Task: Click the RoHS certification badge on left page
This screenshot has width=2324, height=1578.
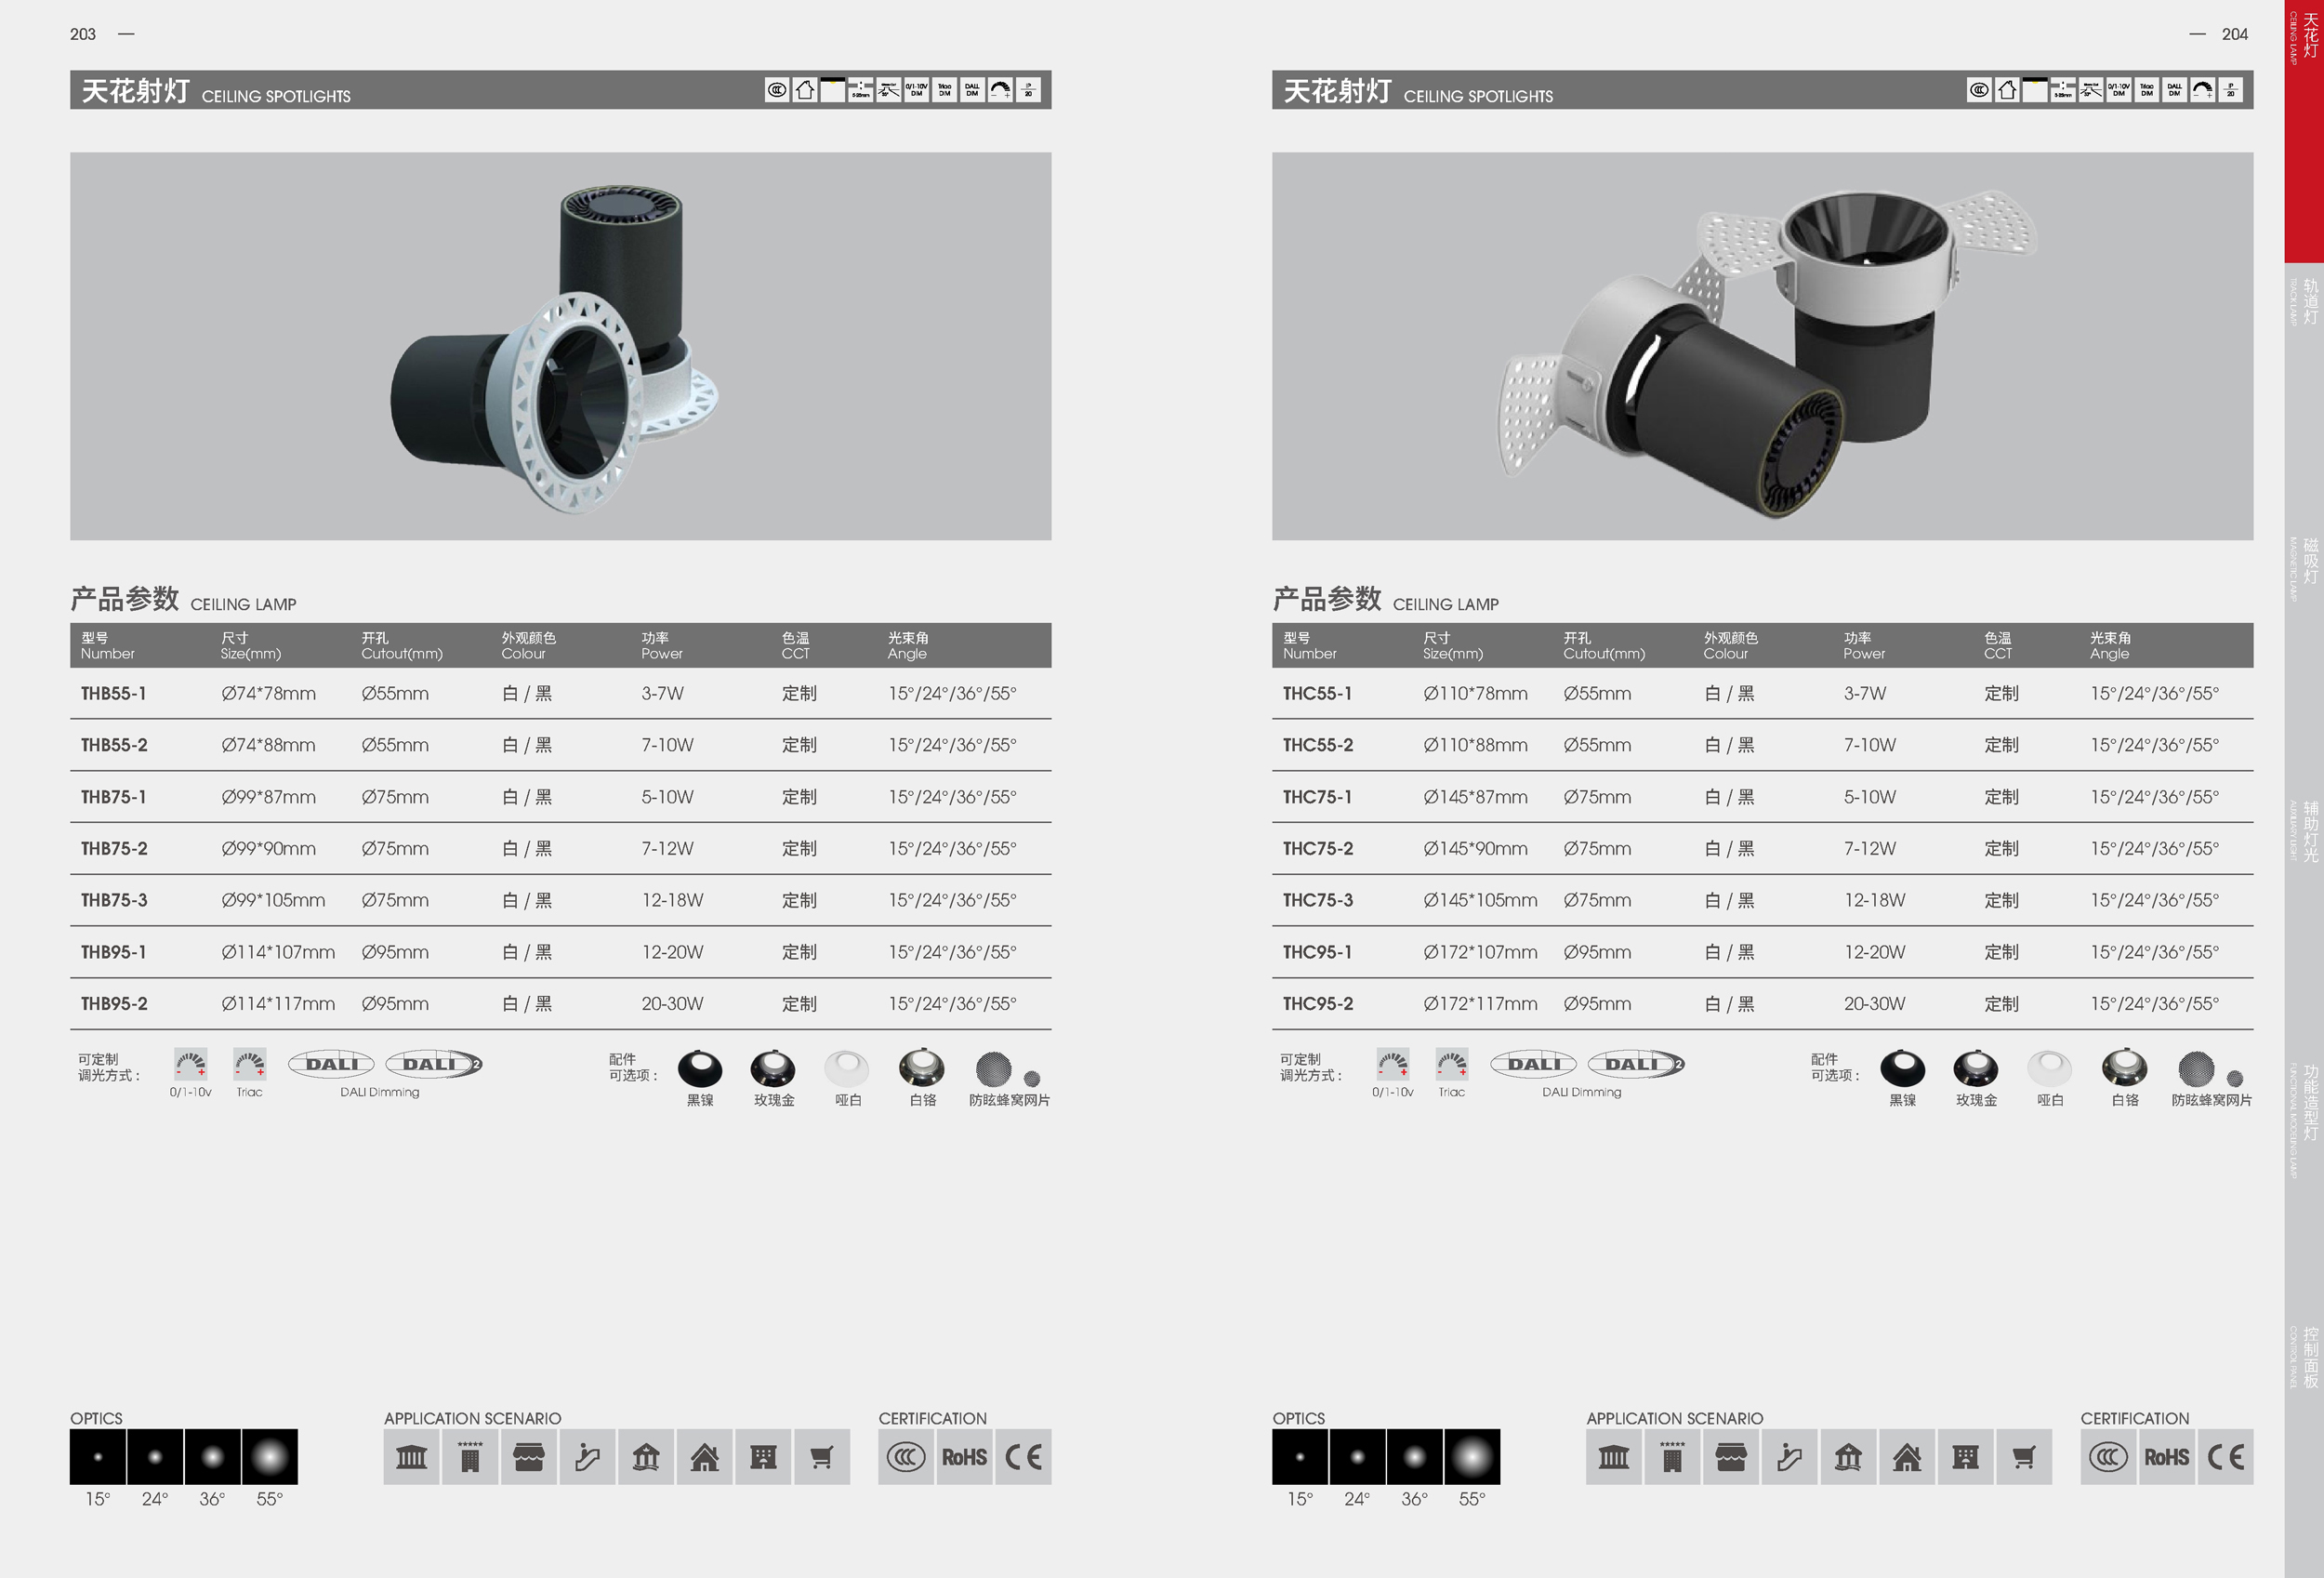Action: 964,1457
